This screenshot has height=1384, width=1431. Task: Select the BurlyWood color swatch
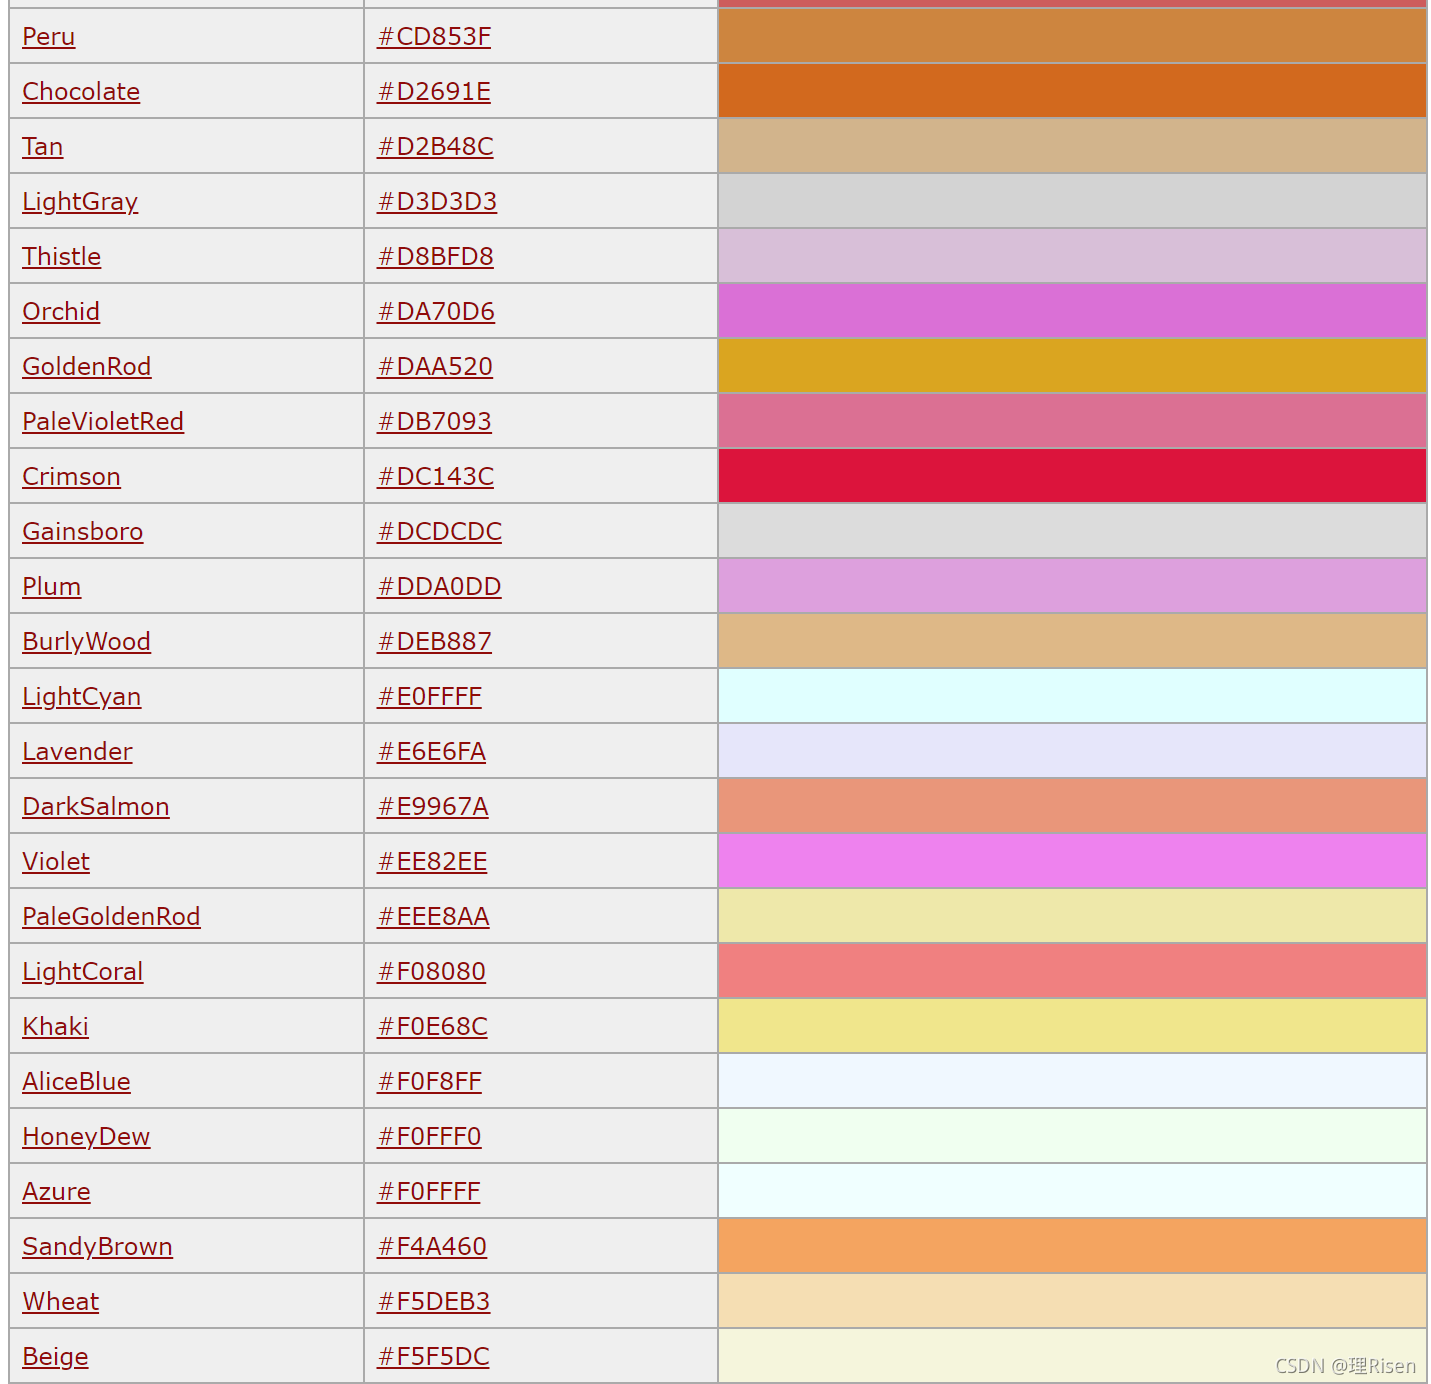point(1072,641)
